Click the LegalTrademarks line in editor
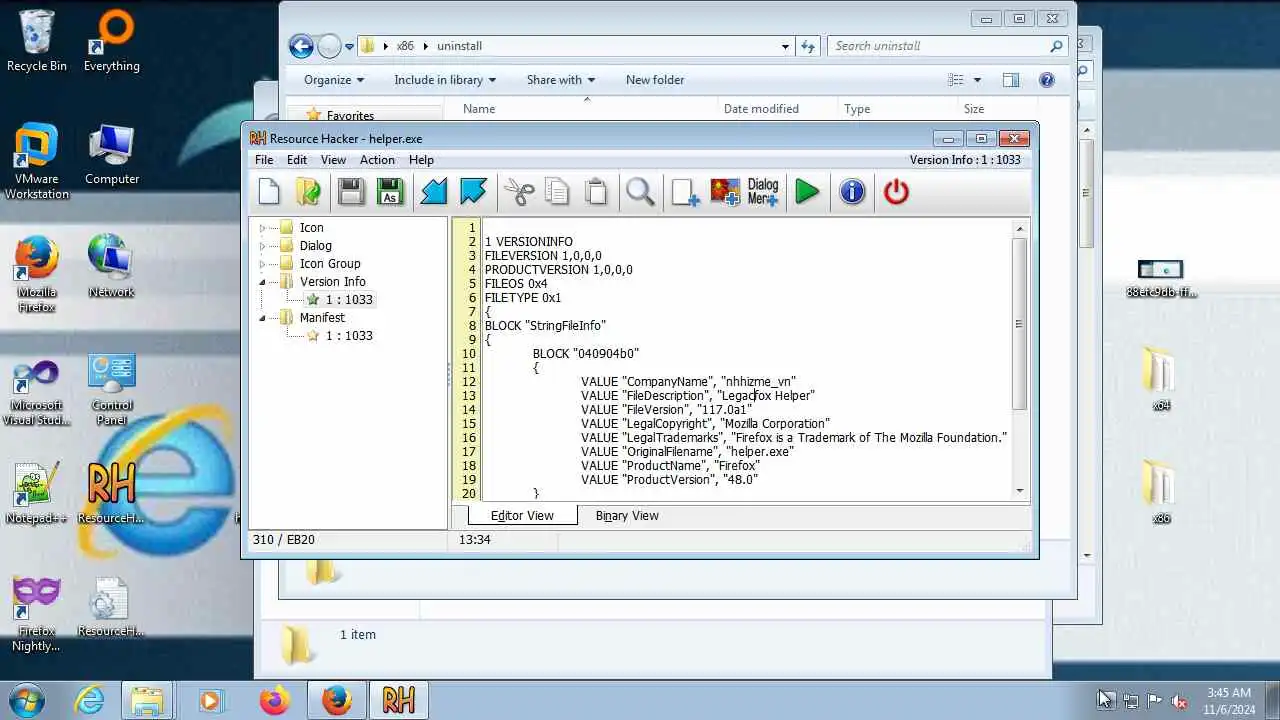Image resolution: width=1280 pixels, height=720 pixels. point(794,438)
